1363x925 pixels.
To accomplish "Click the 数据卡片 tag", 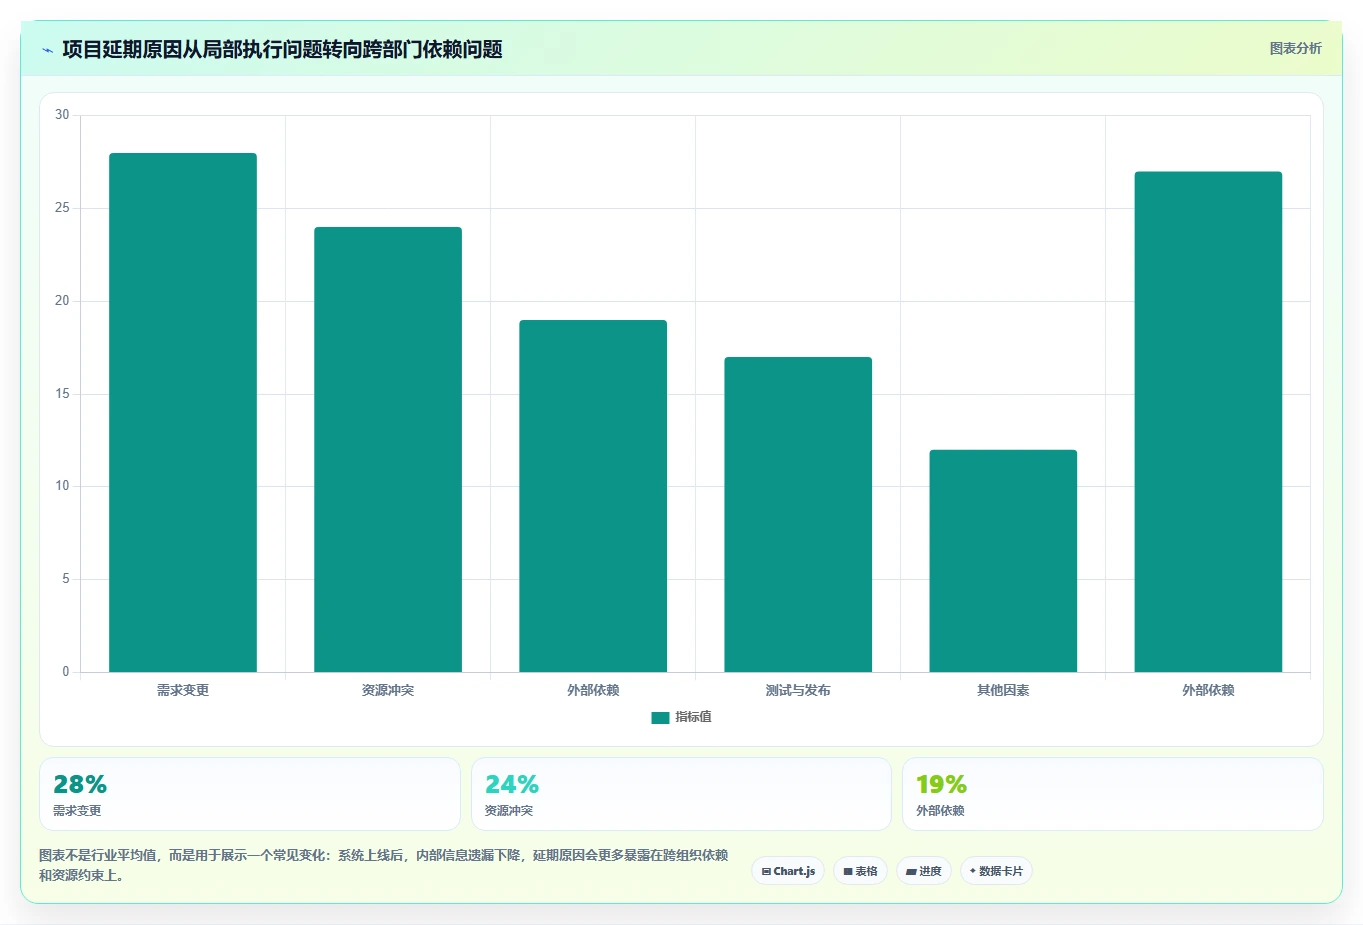I will click(996, 871).
